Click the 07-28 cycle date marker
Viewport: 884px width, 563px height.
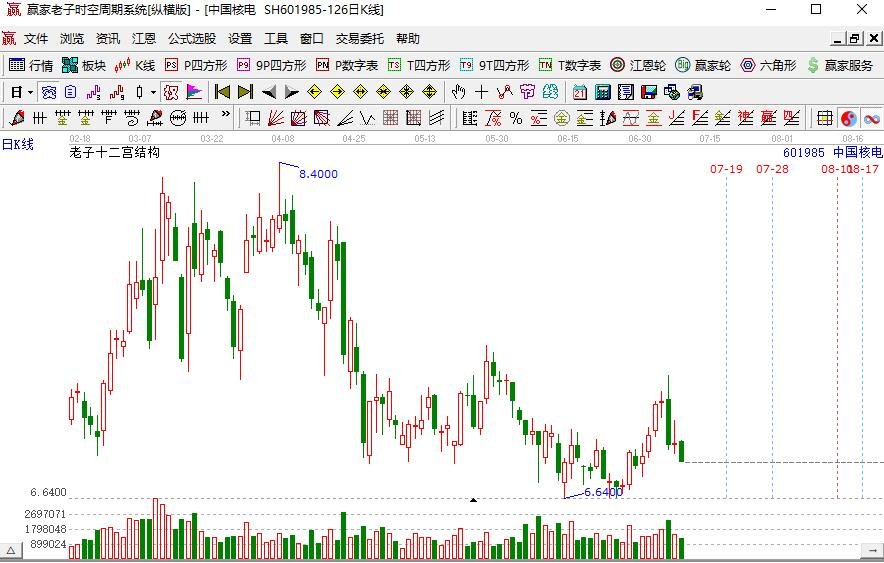coord(772,169)
